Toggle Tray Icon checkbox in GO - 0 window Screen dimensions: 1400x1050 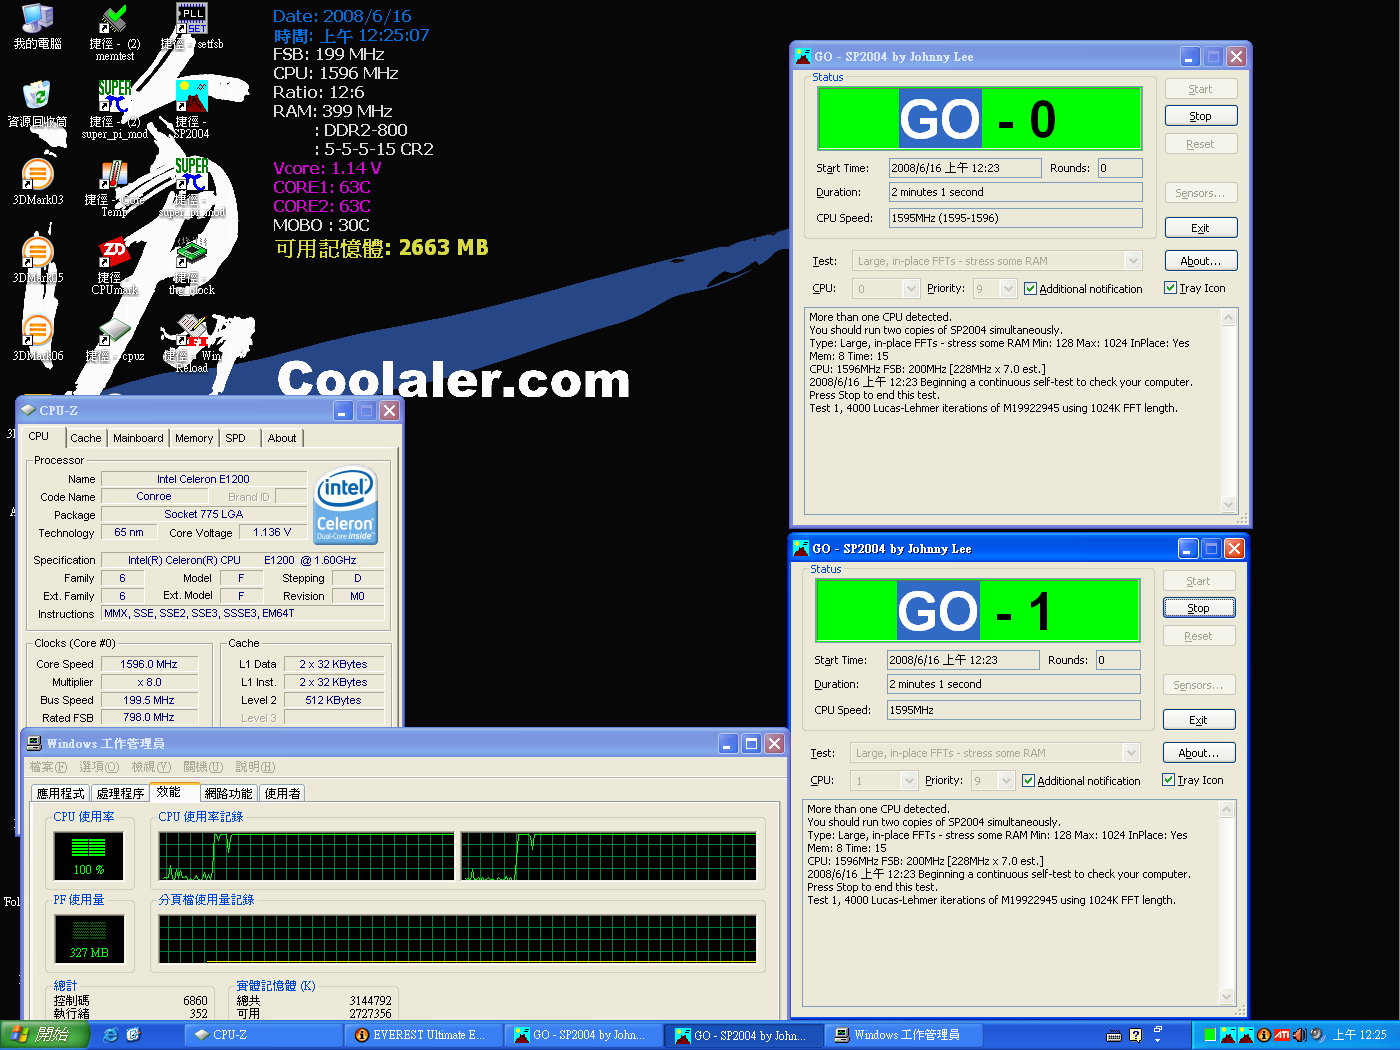click(1194, 288)
